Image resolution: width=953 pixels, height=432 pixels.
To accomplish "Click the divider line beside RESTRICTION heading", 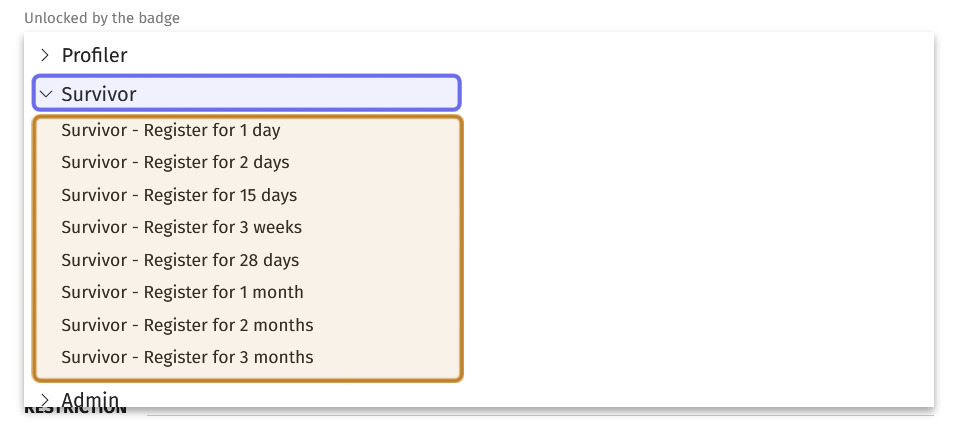I will [540, 416].
